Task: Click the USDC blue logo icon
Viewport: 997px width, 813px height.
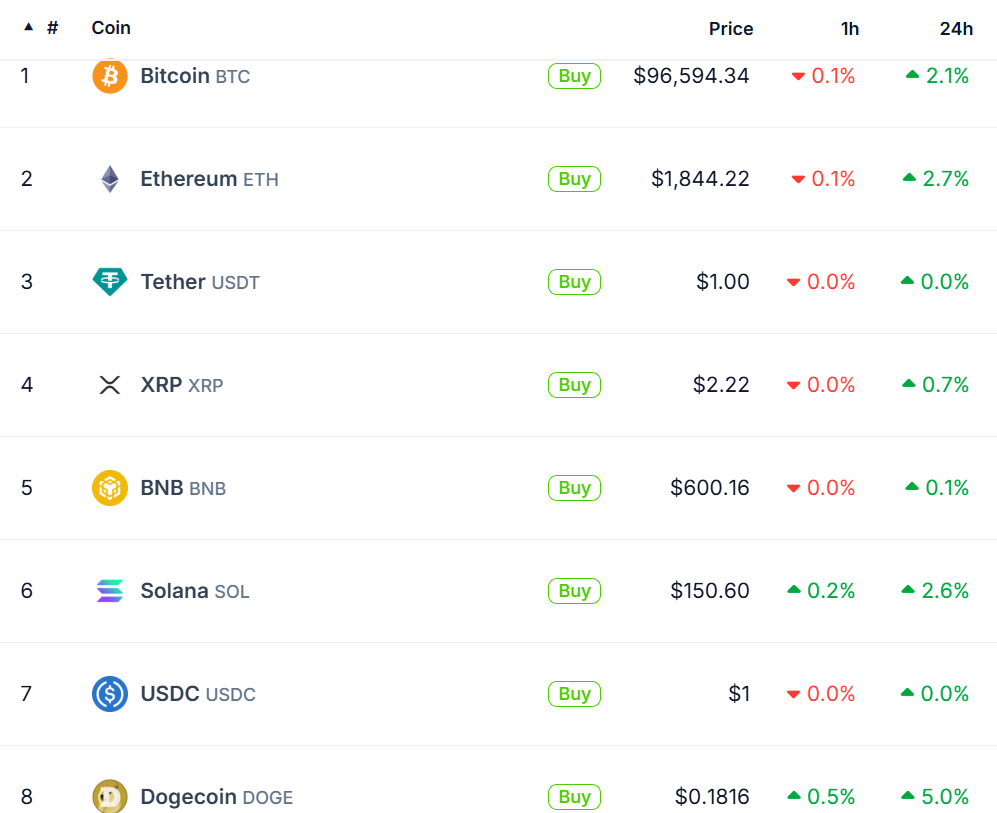Action: click(110, 694)
